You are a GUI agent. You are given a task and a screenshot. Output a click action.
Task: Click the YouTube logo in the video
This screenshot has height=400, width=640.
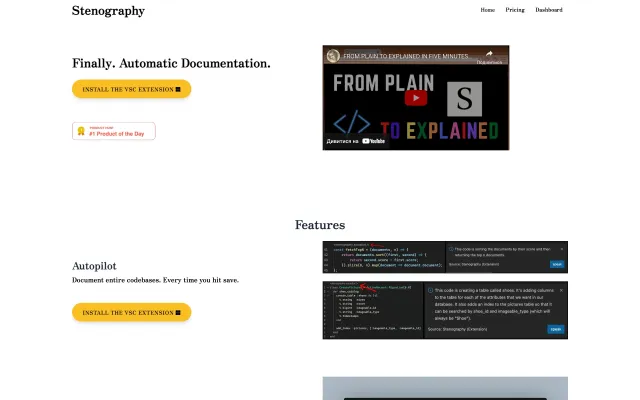click(x=373, y=141)
